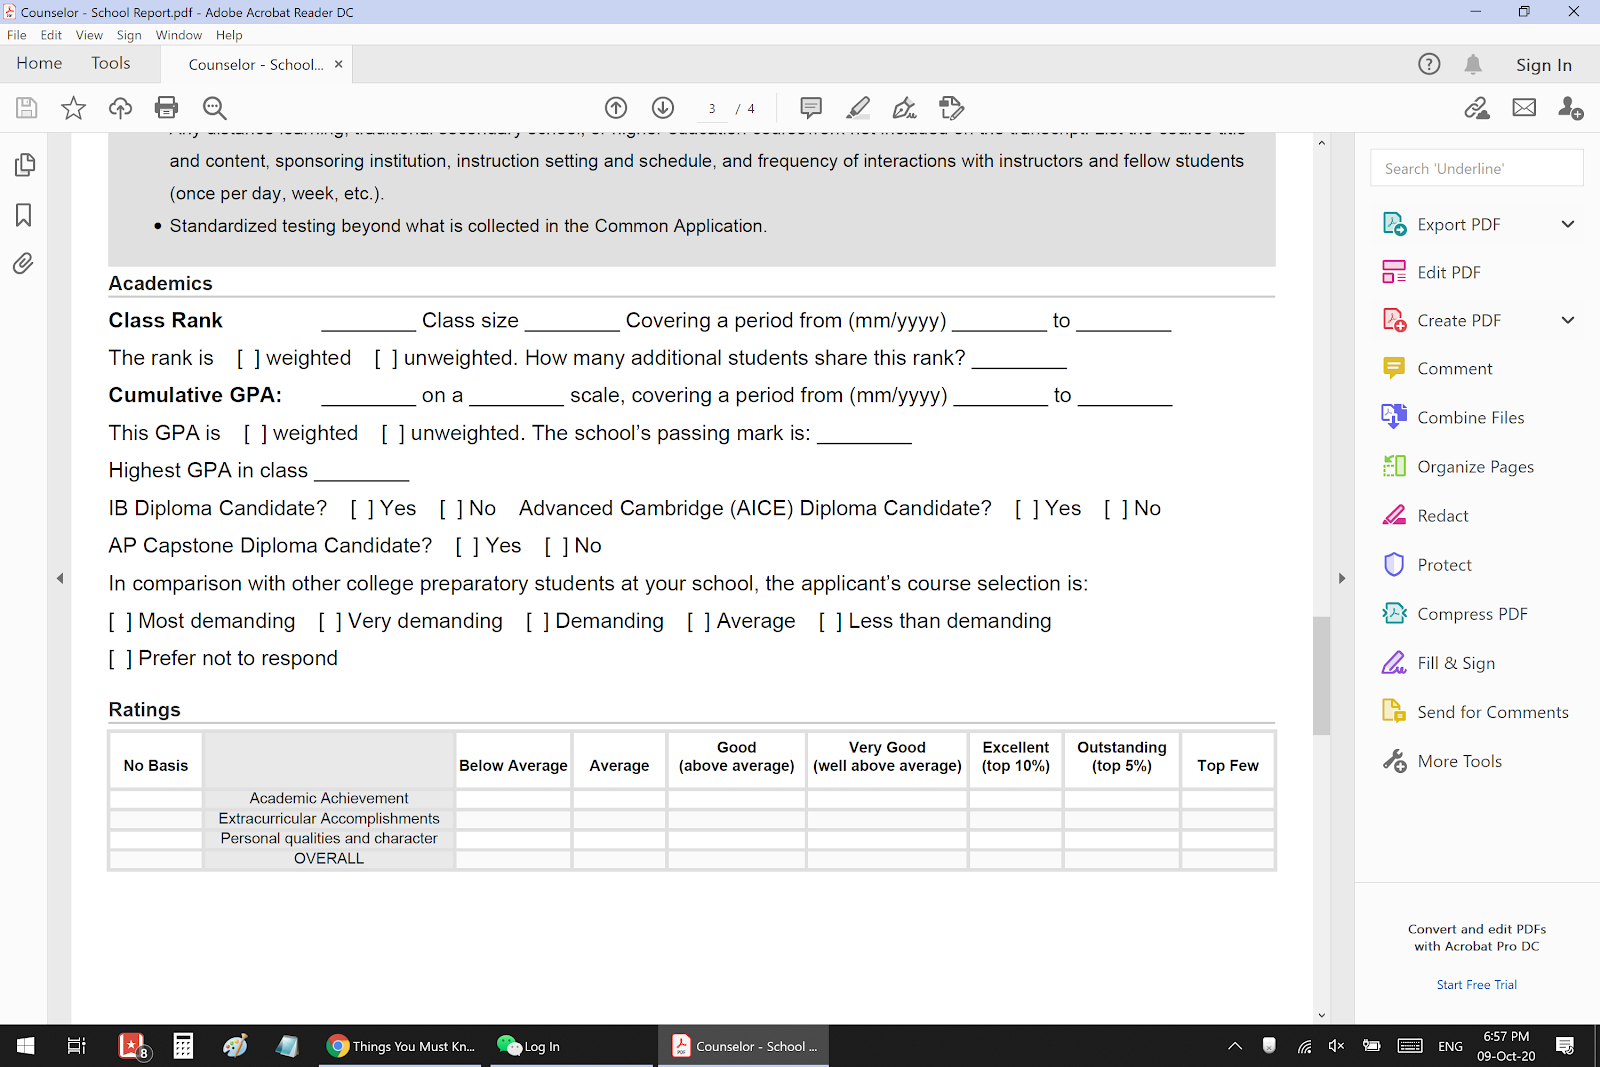
Task: Check Prefer not to respond box
Action: (x=120, y=658)
